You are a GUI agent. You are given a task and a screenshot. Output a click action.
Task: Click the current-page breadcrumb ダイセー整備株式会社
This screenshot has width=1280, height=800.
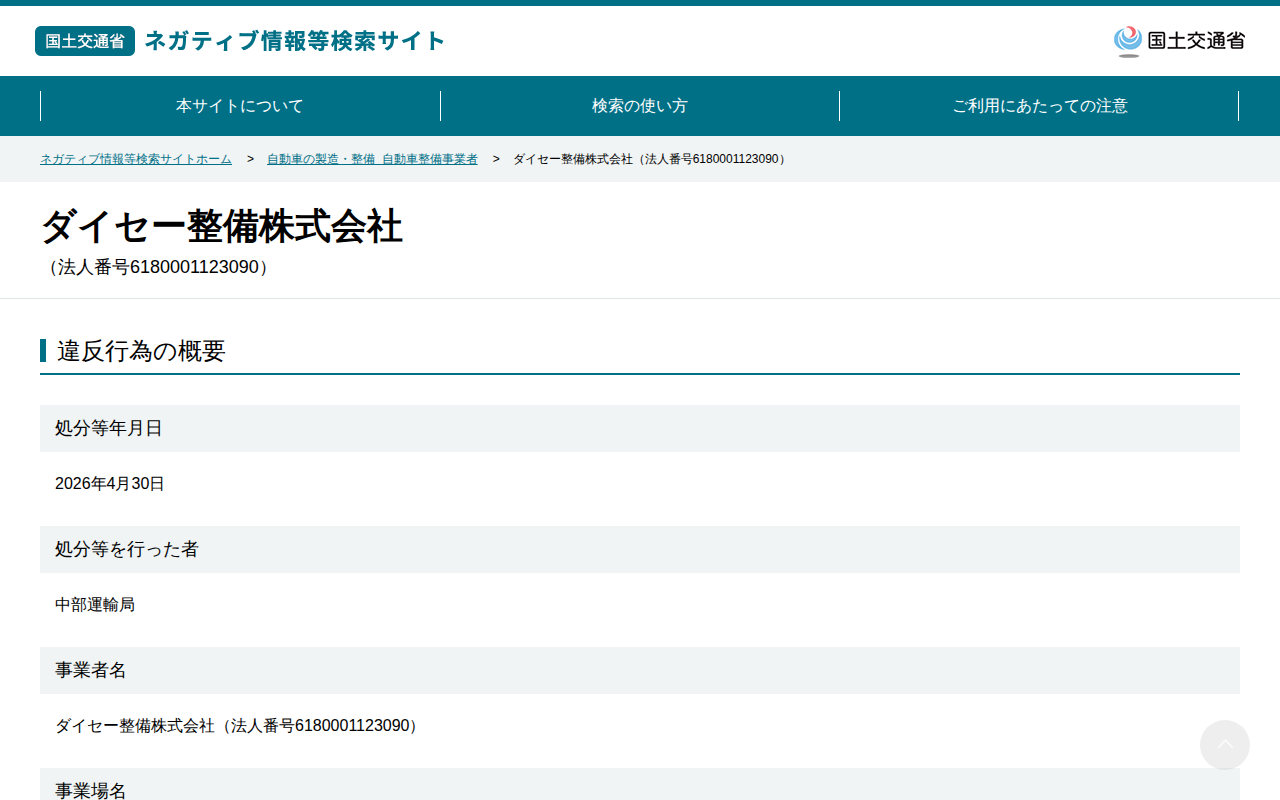(650, 159)
